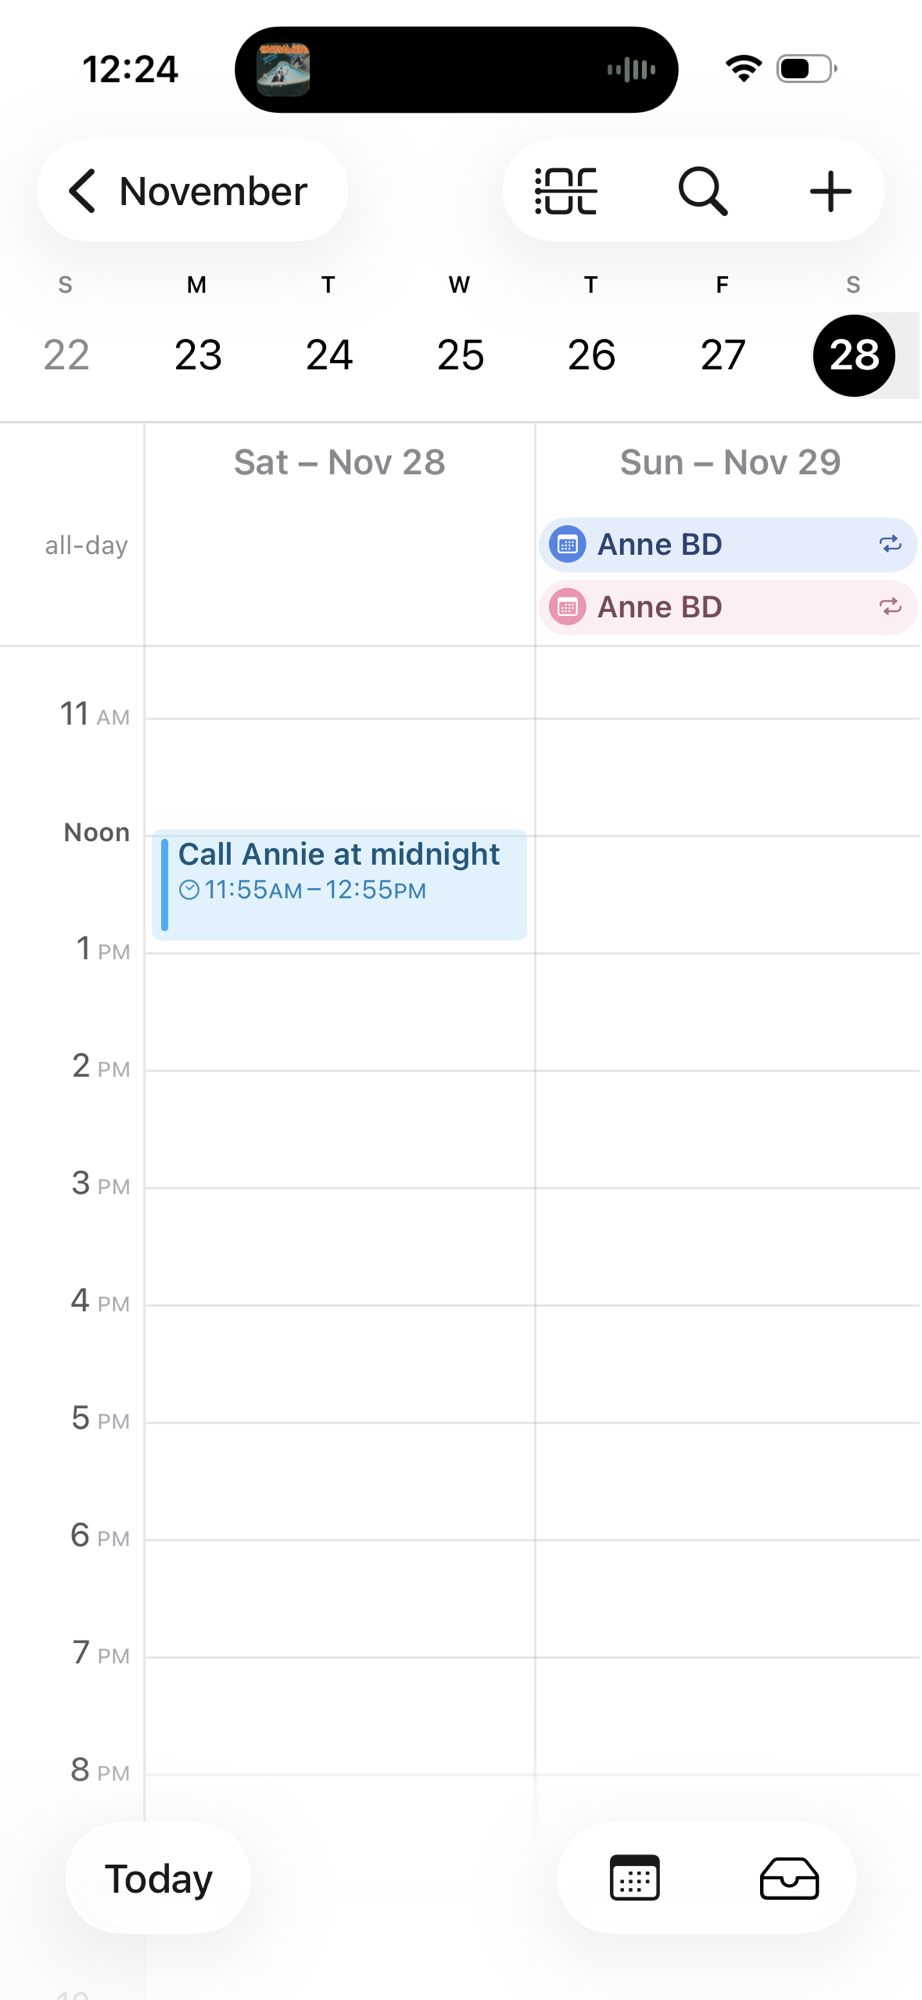This screenshot has width=922, height=2000.
Task: Tap the Sun – Nov 29 column header
Action: (x=730, y=462)
